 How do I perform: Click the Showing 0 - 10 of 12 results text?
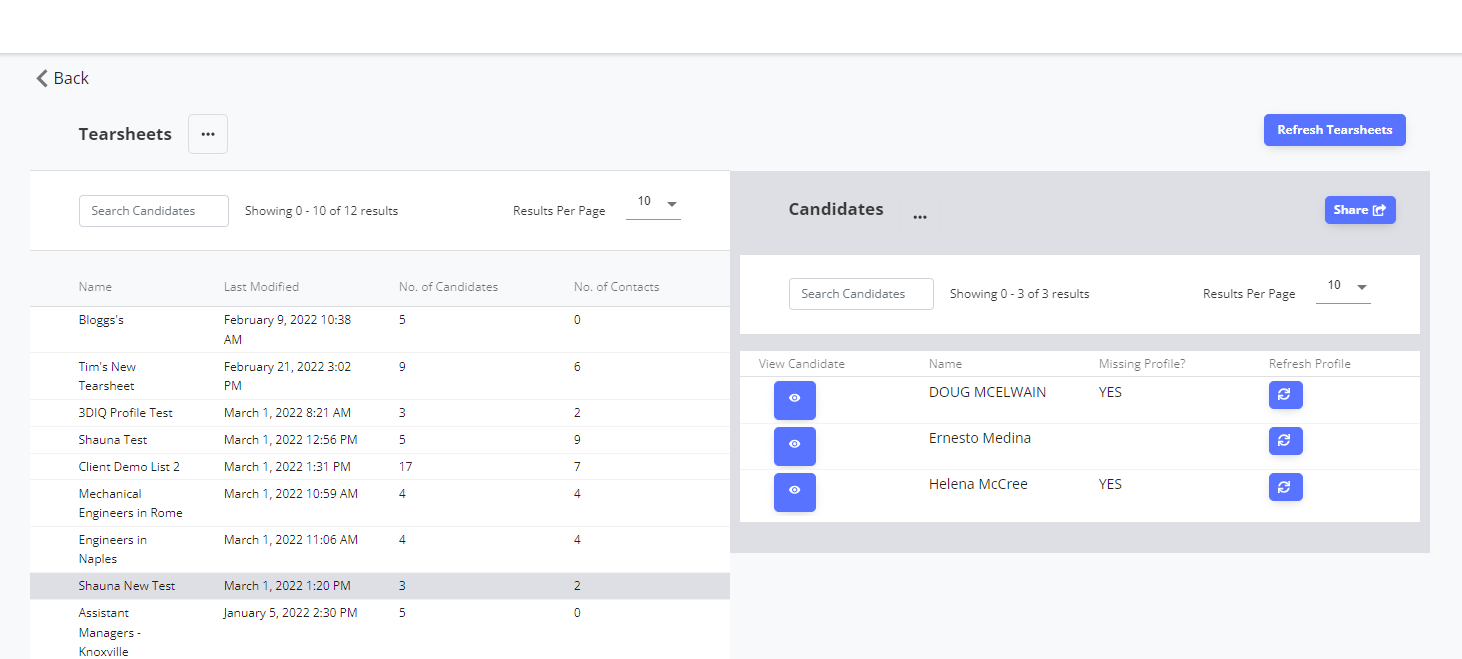tap(321, 211)
